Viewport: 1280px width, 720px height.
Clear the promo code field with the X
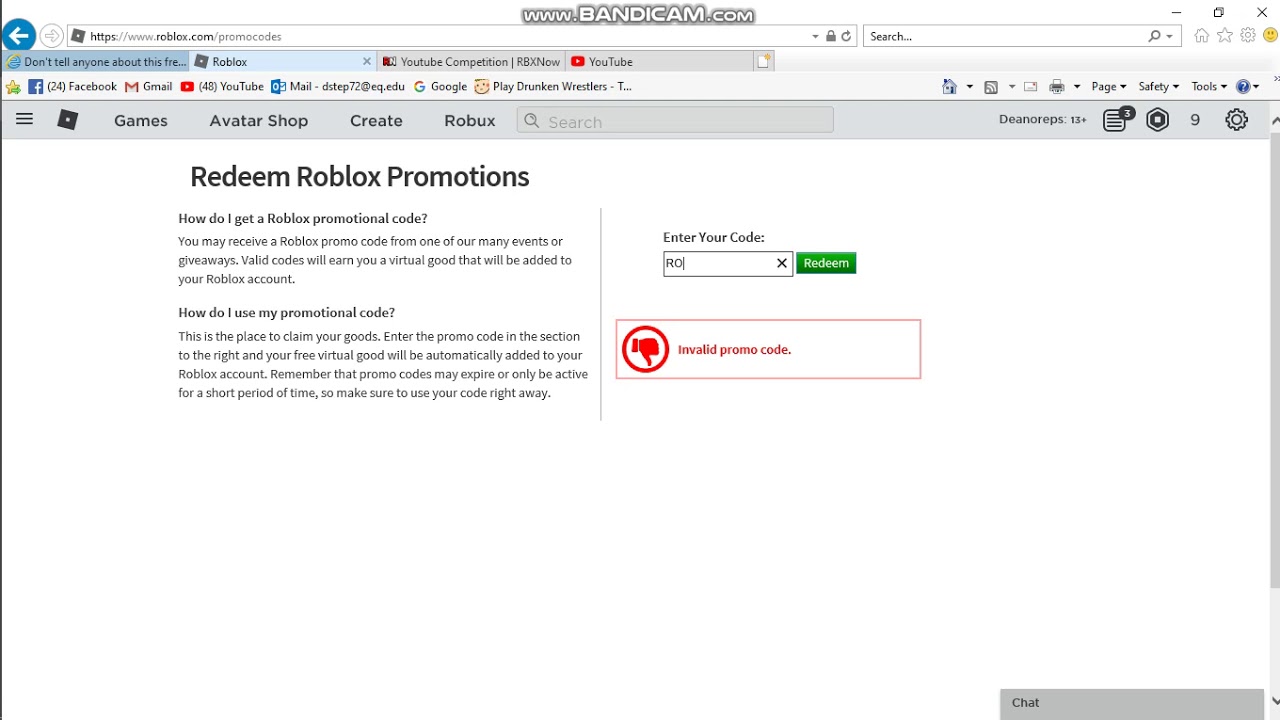click(x=782, y=263)
